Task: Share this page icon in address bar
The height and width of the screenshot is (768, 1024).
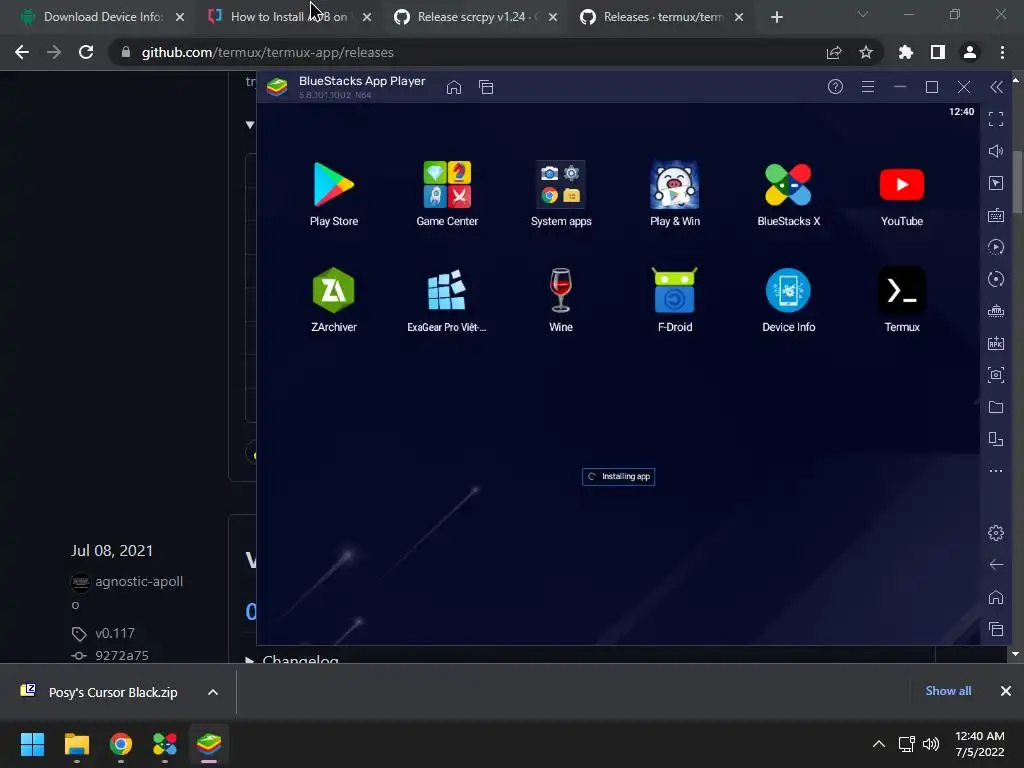Action: (834, 52)
